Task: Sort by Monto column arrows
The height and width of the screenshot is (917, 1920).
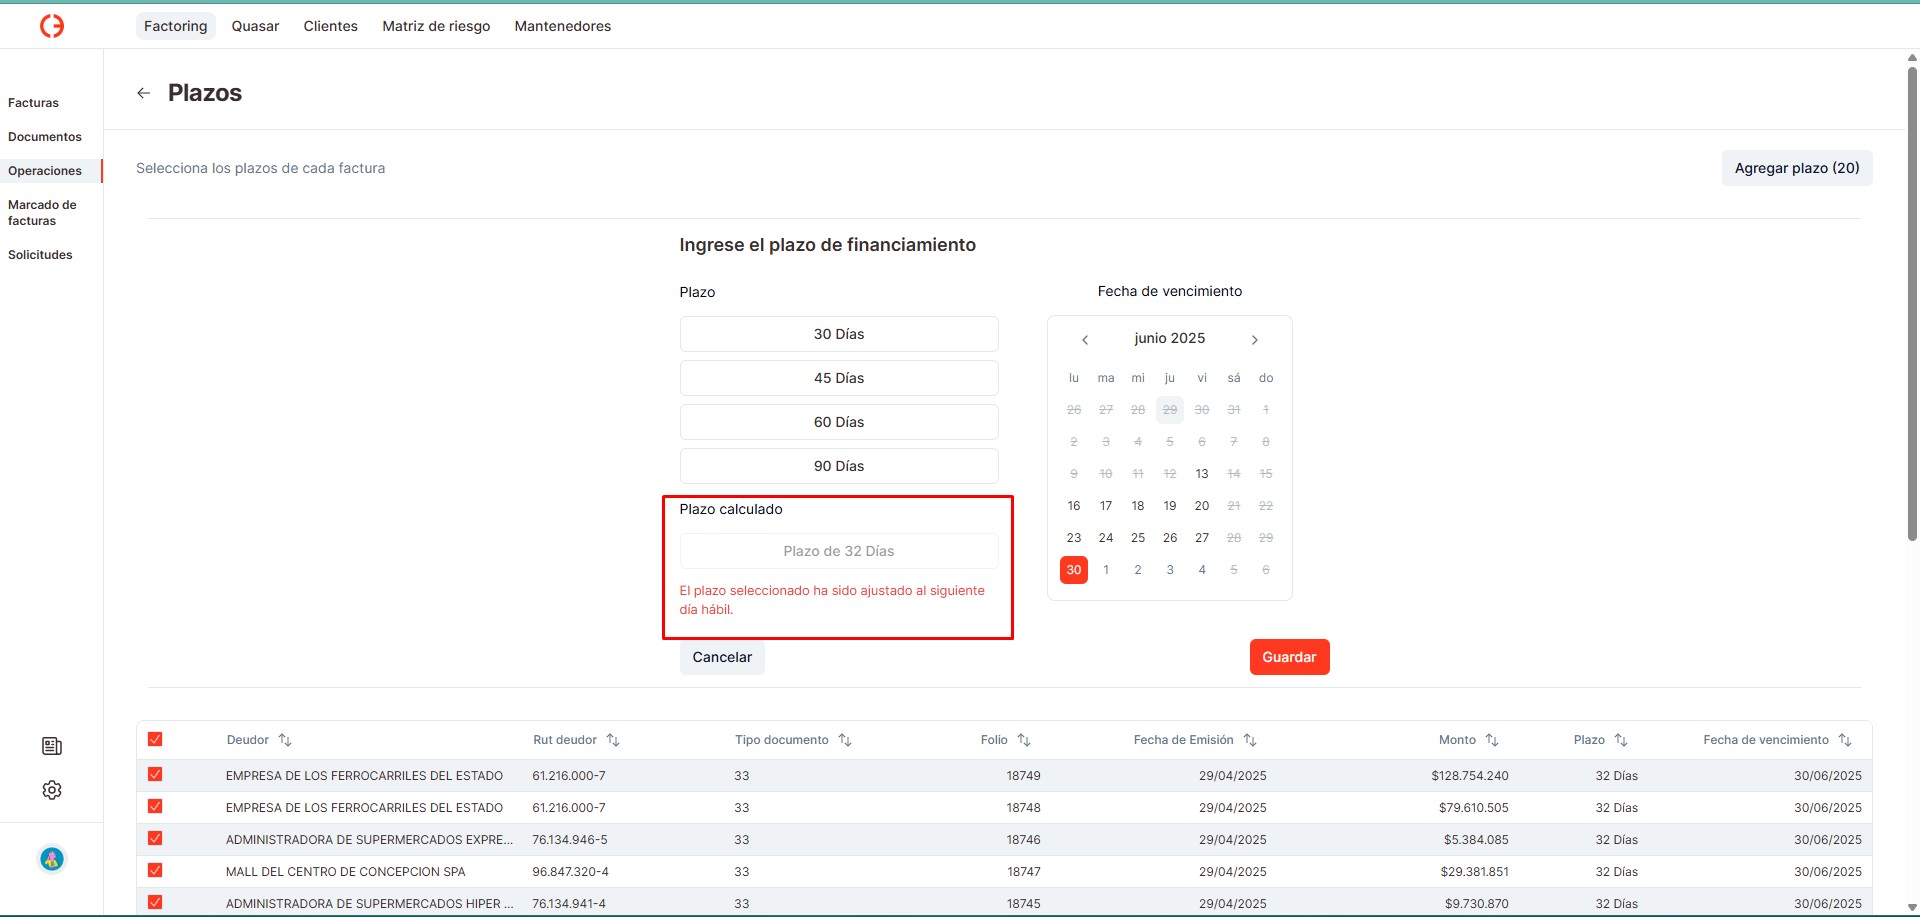Action: [1492, 740]
